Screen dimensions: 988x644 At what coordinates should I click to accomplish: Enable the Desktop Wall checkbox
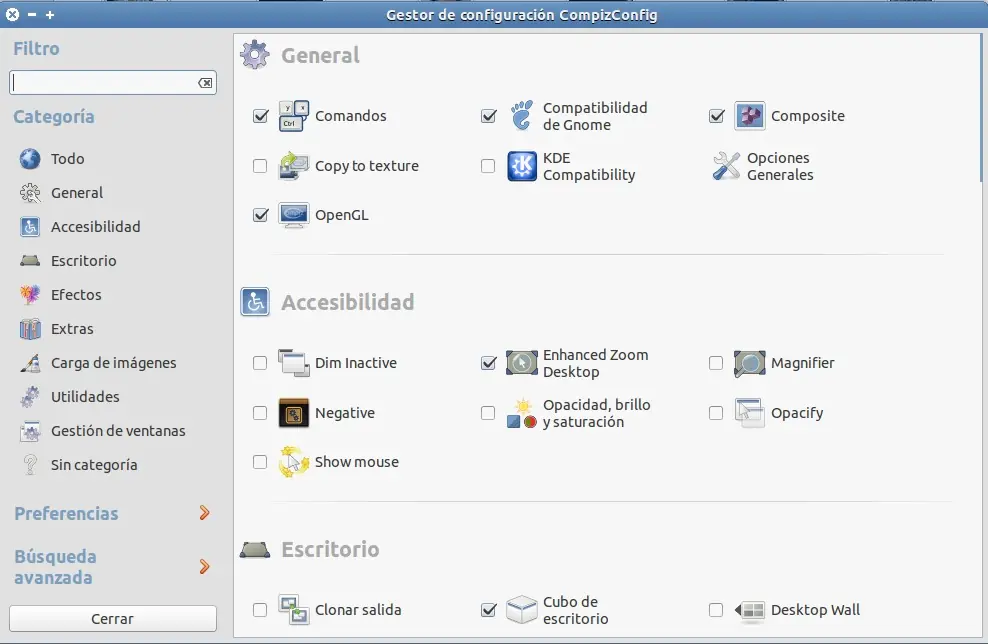click(716, 610)
